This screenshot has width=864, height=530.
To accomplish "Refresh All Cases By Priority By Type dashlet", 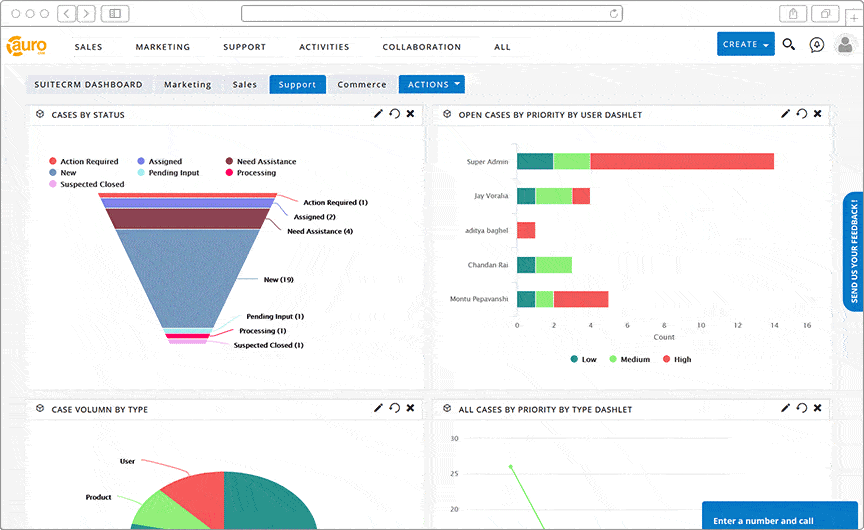I will pyautogui.click(x=802, y=408).
